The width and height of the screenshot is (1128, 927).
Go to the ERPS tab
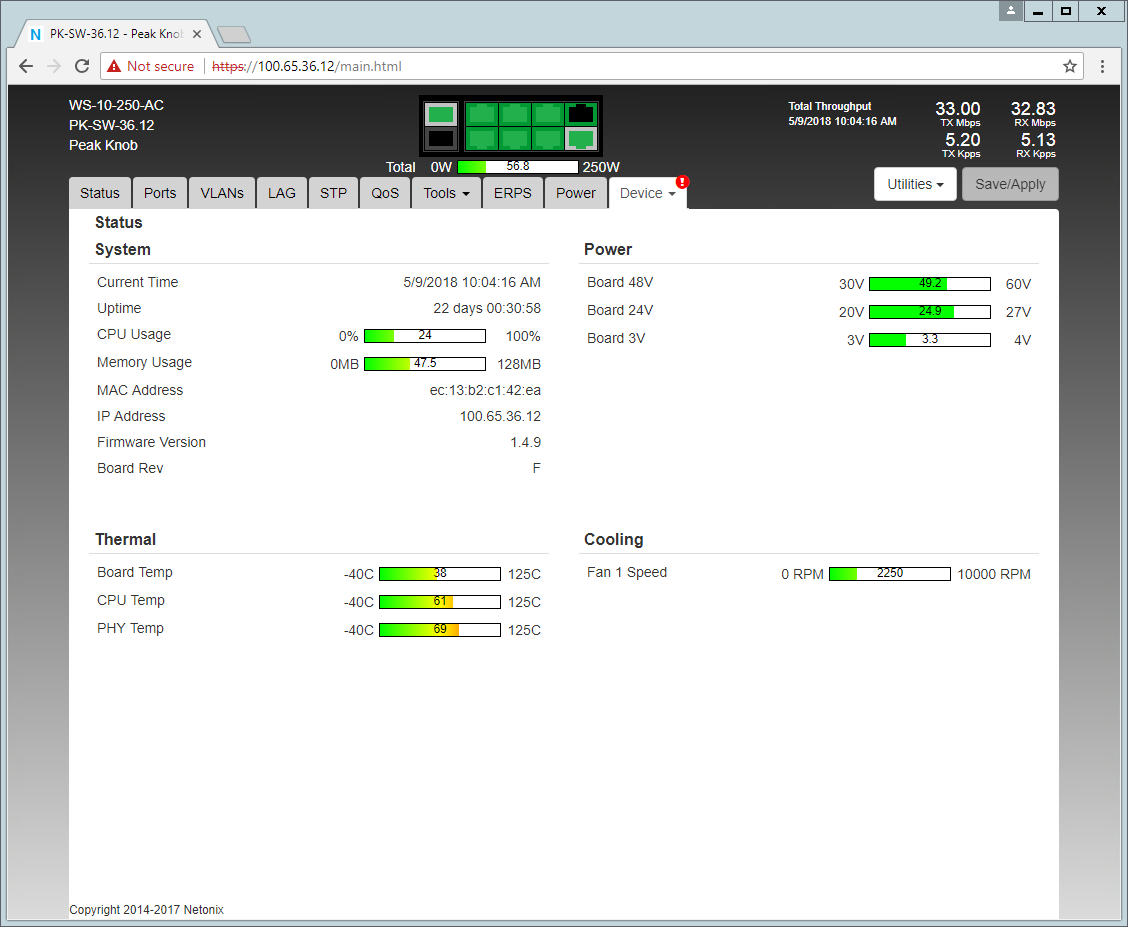(x=513, y=193)
